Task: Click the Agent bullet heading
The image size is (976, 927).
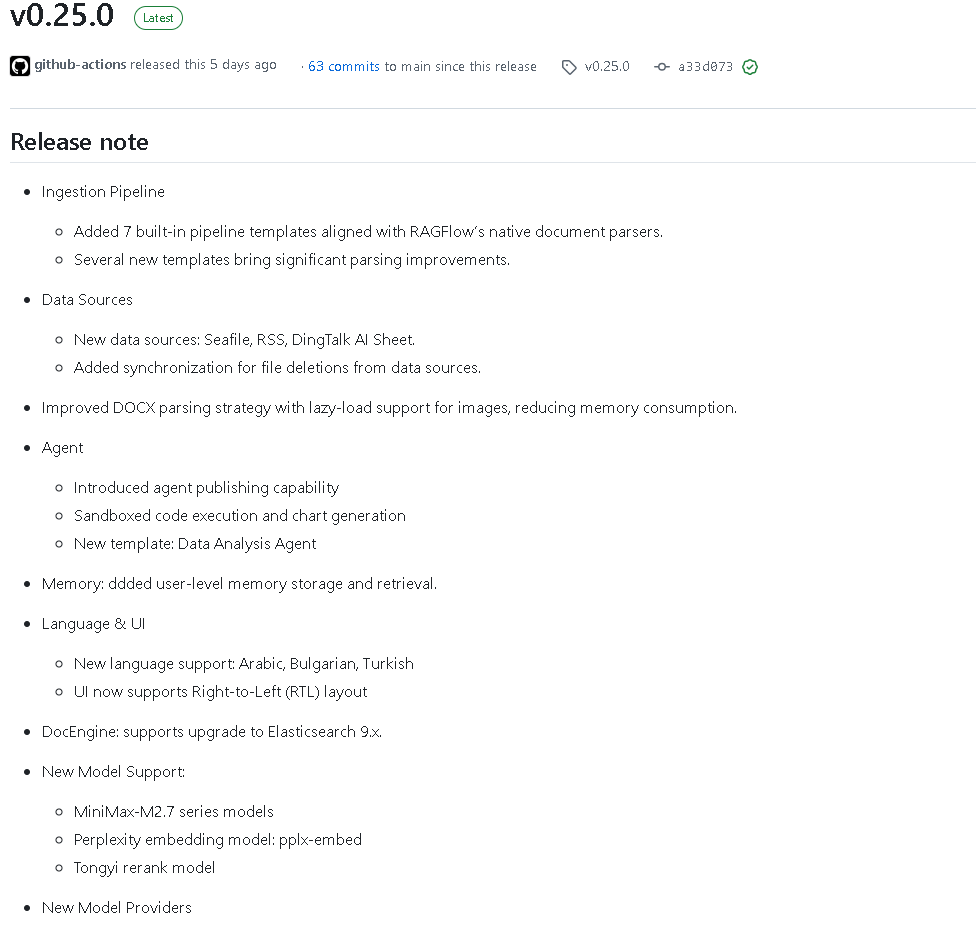Action: pos(63,448)
